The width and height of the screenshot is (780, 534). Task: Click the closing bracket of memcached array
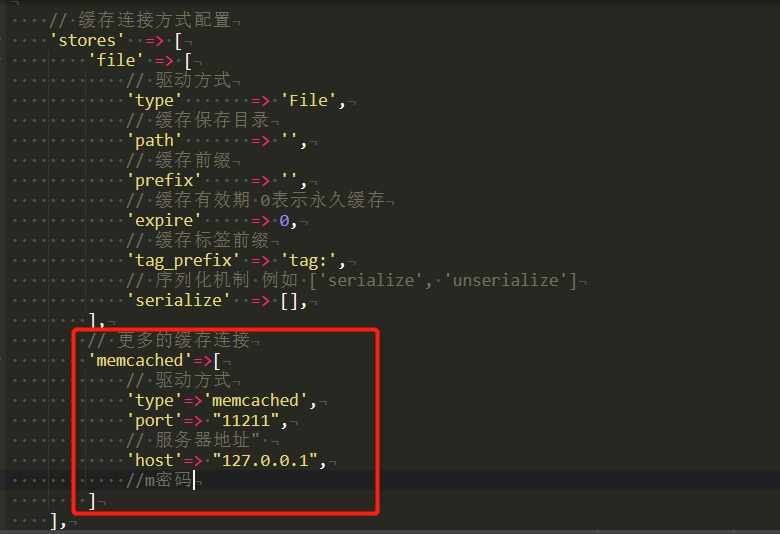[x=92, y=501]
